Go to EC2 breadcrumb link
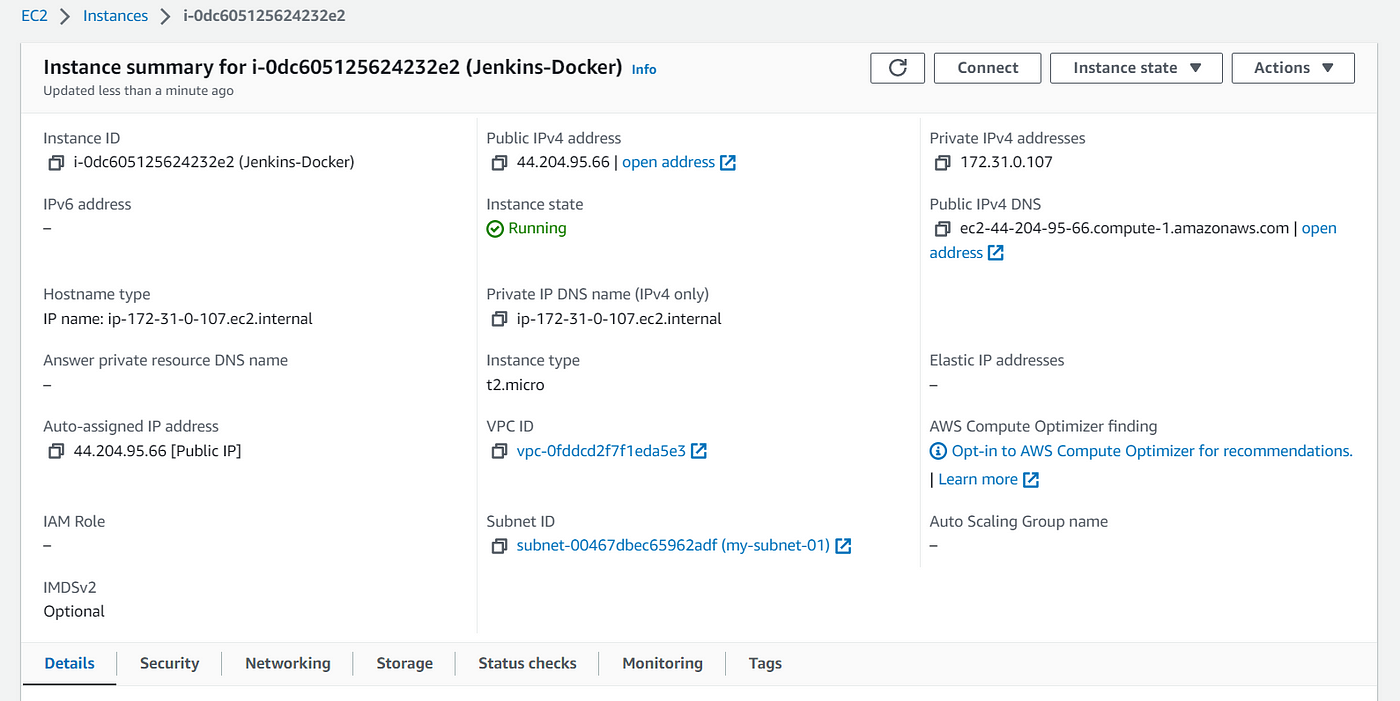Image resolution: width=1400 pixels, height=701 pixels. pyautogui.click(x=34, y=16)
